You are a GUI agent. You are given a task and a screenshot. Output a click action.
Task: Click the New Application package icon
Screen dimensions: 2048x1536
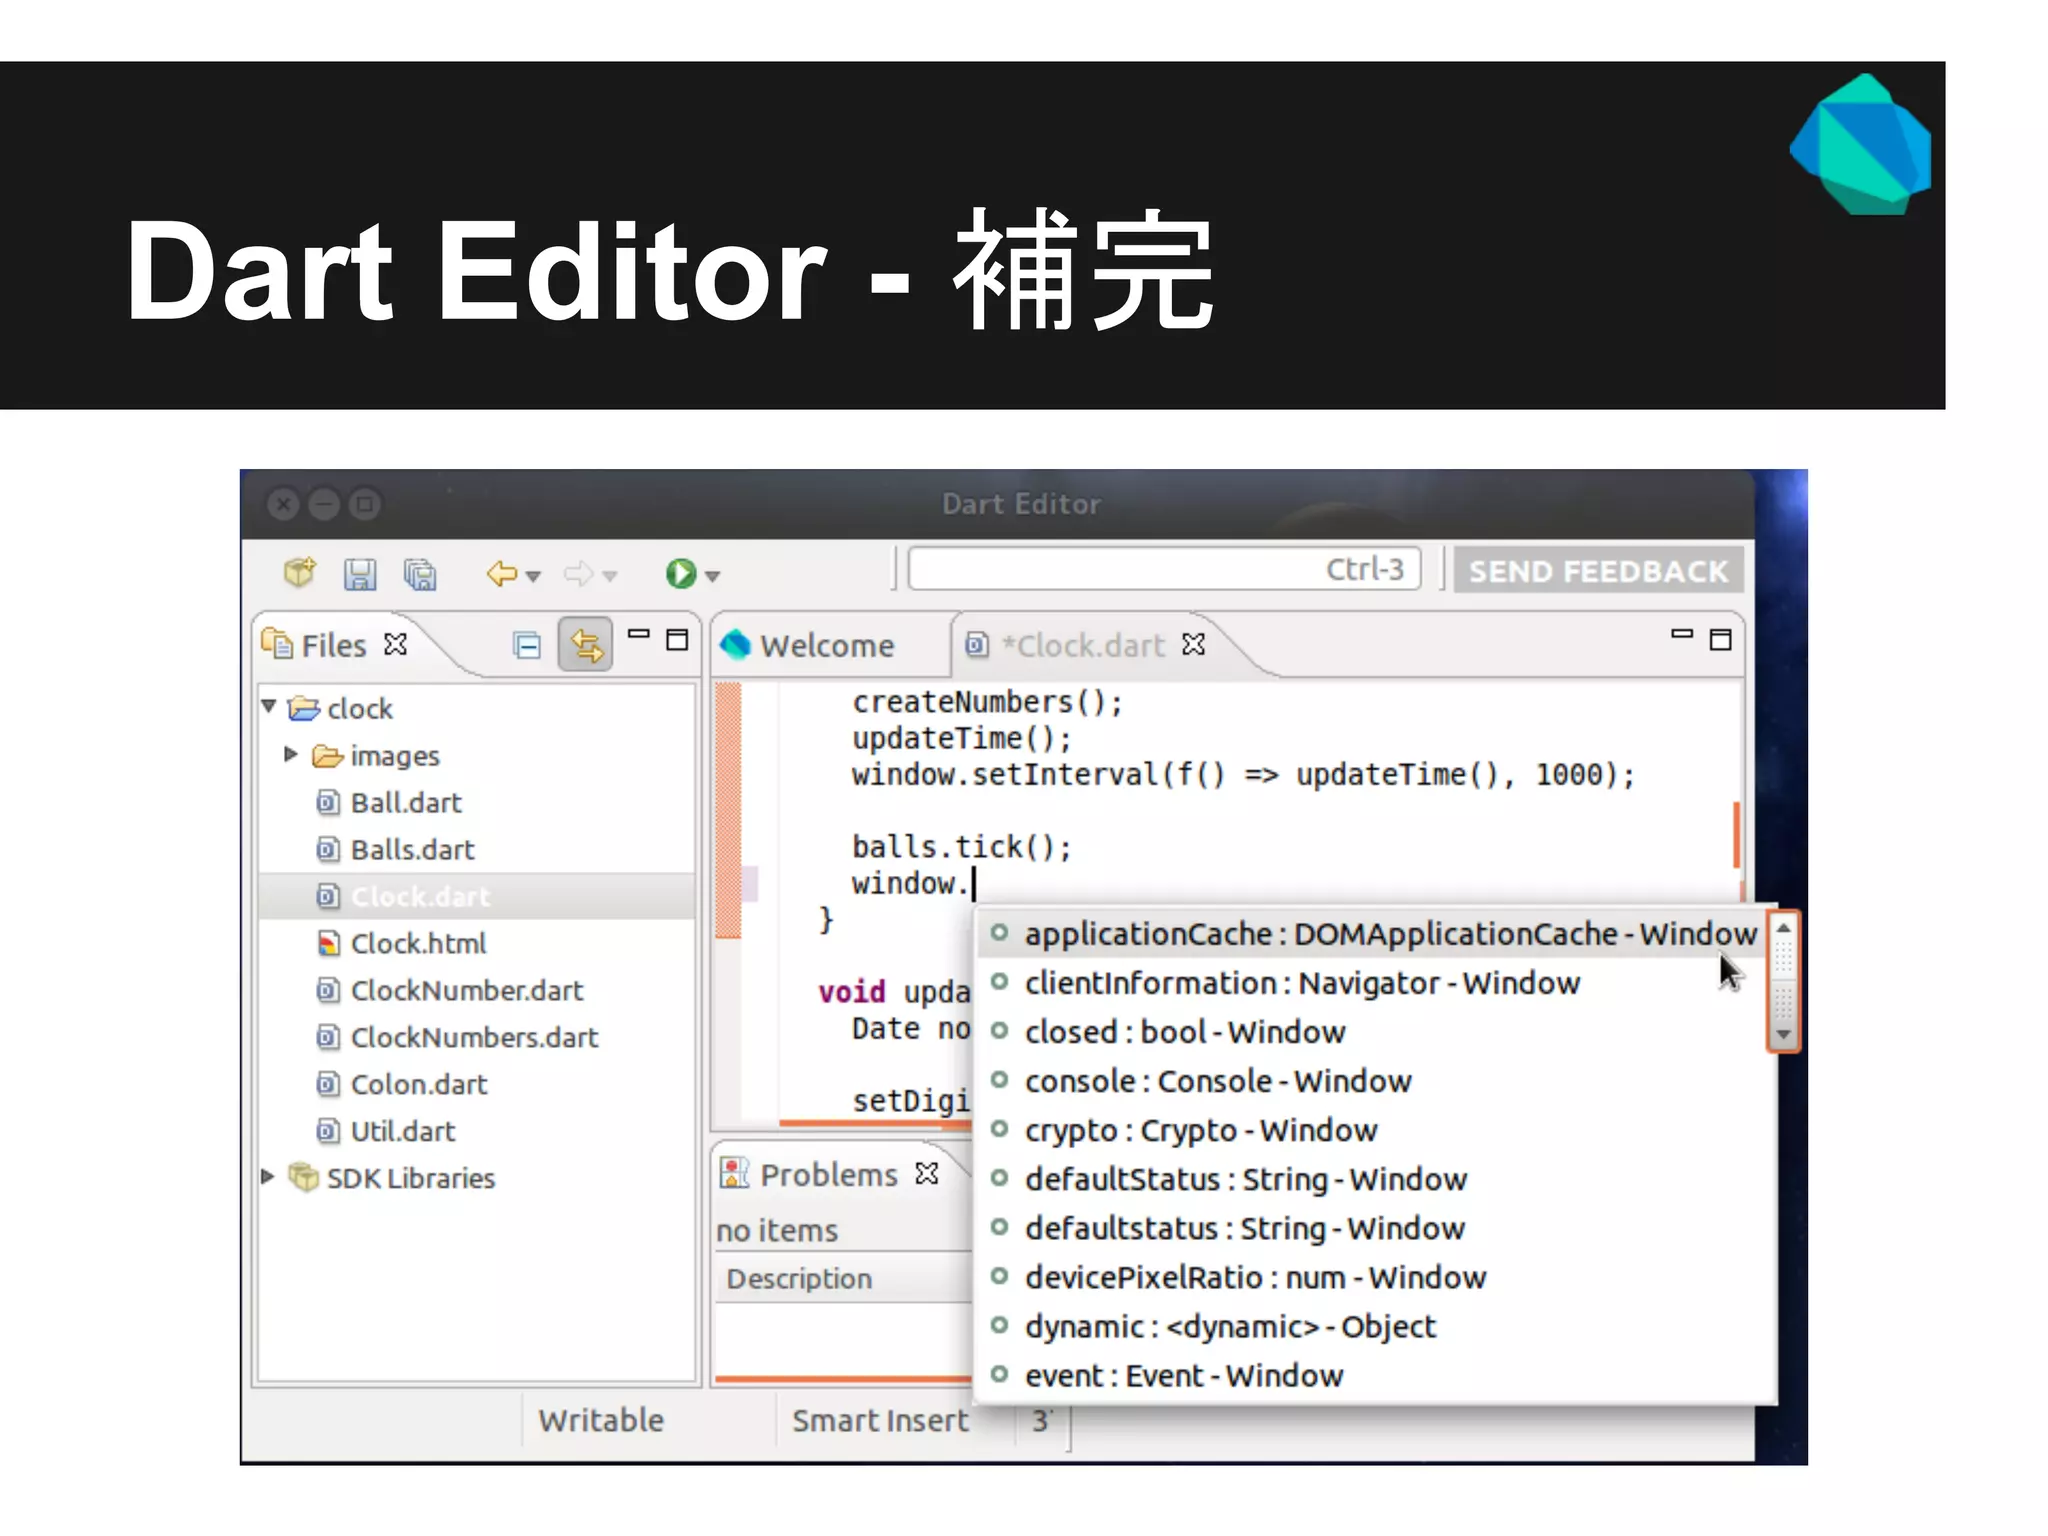(300, 573)
